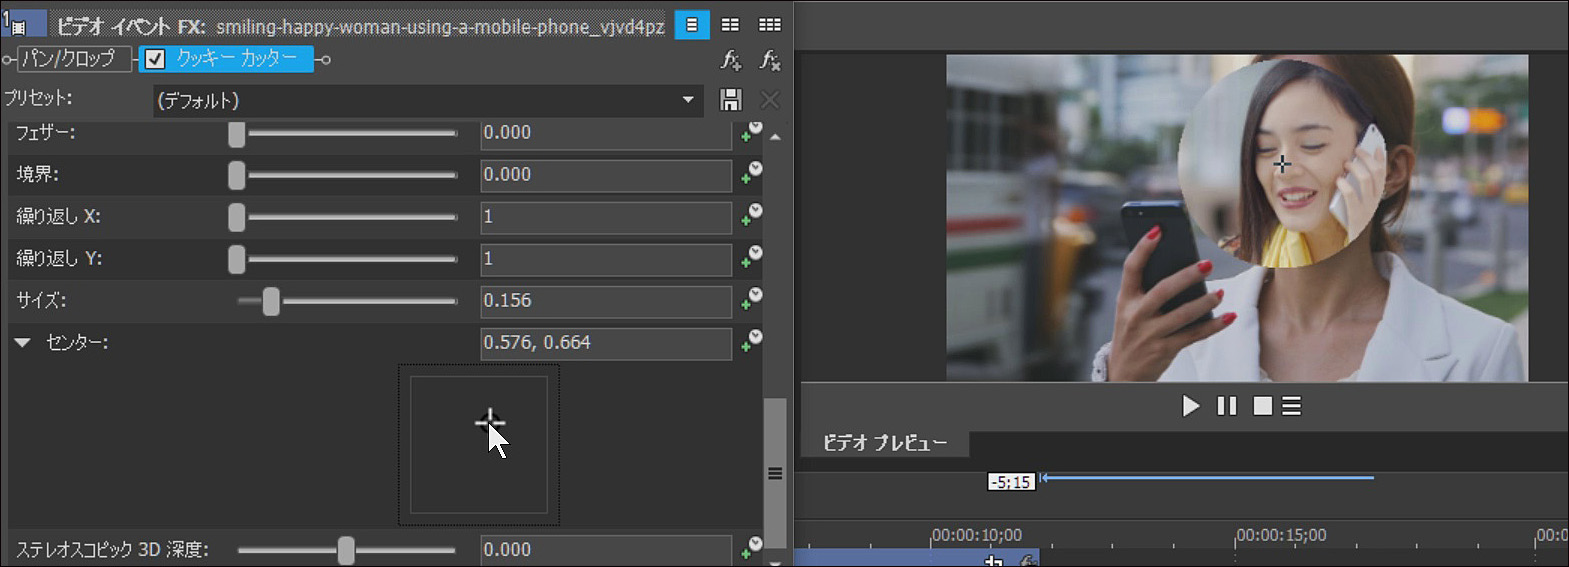Stop the video preview
The image size is (1569, 567).
pos(1263,406)
